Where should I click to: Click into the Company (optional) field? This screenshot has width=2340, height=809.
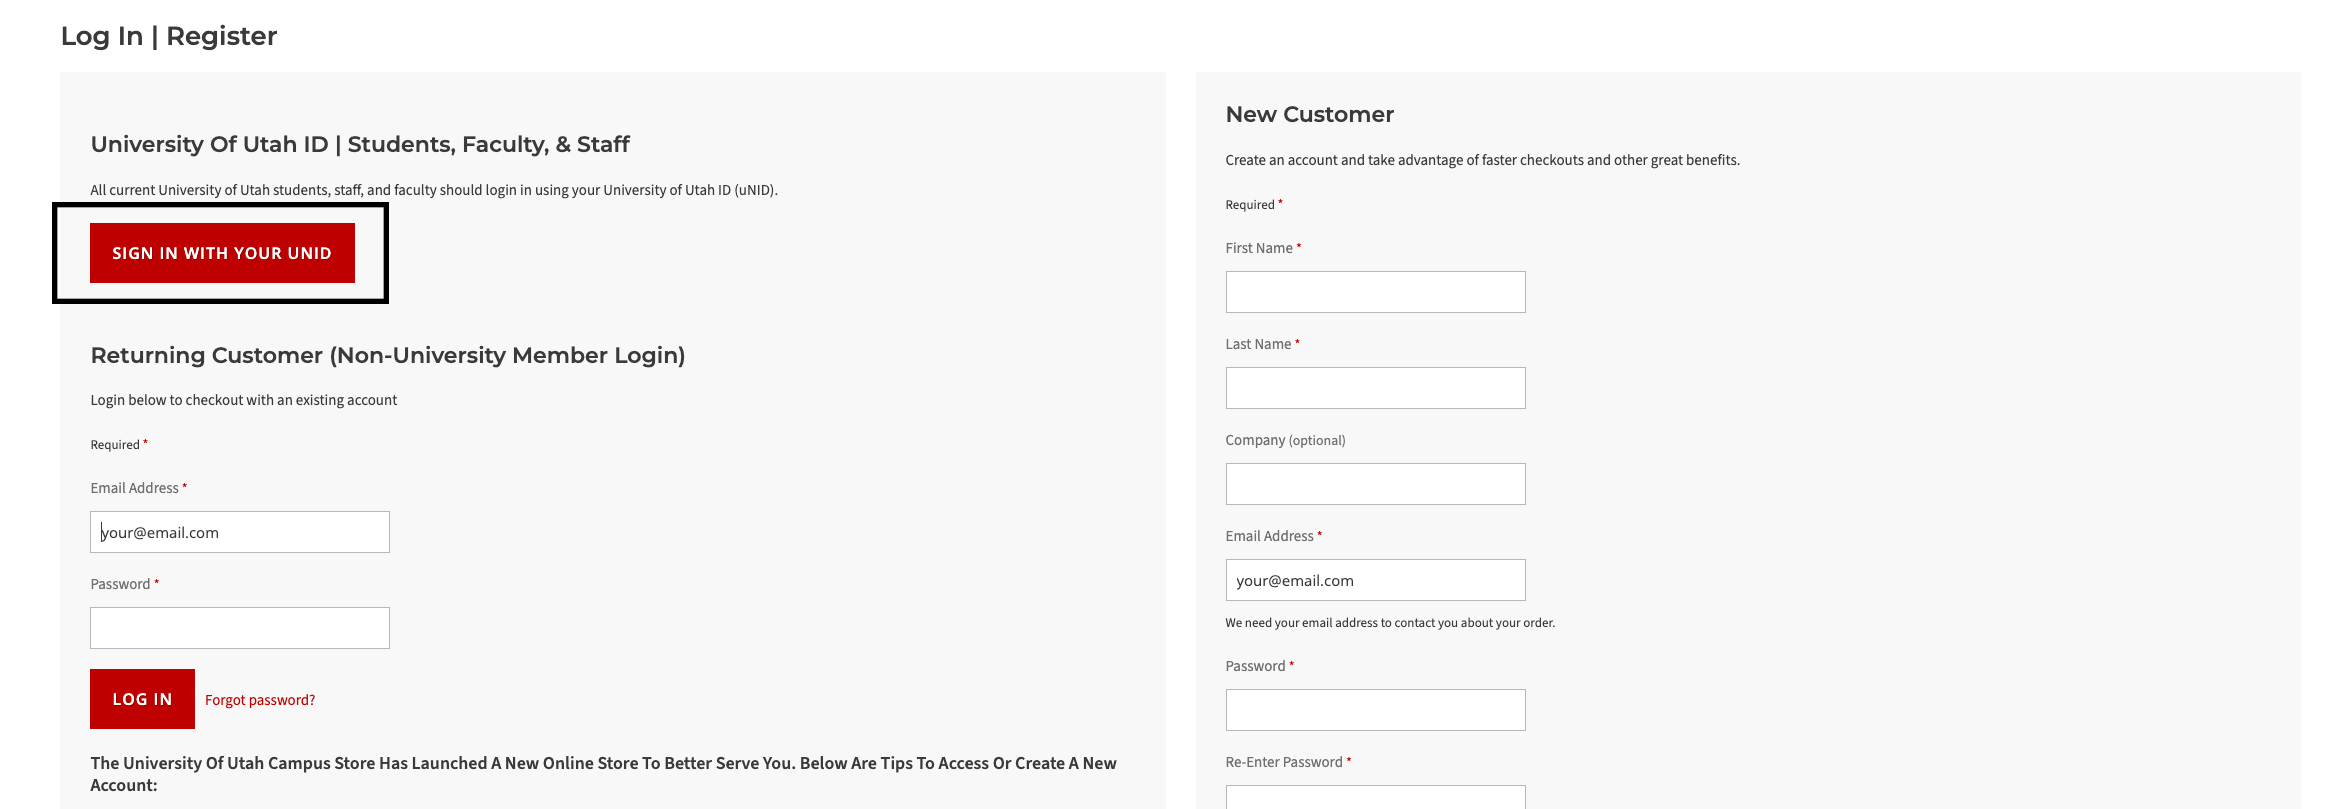coord(1375,484)
